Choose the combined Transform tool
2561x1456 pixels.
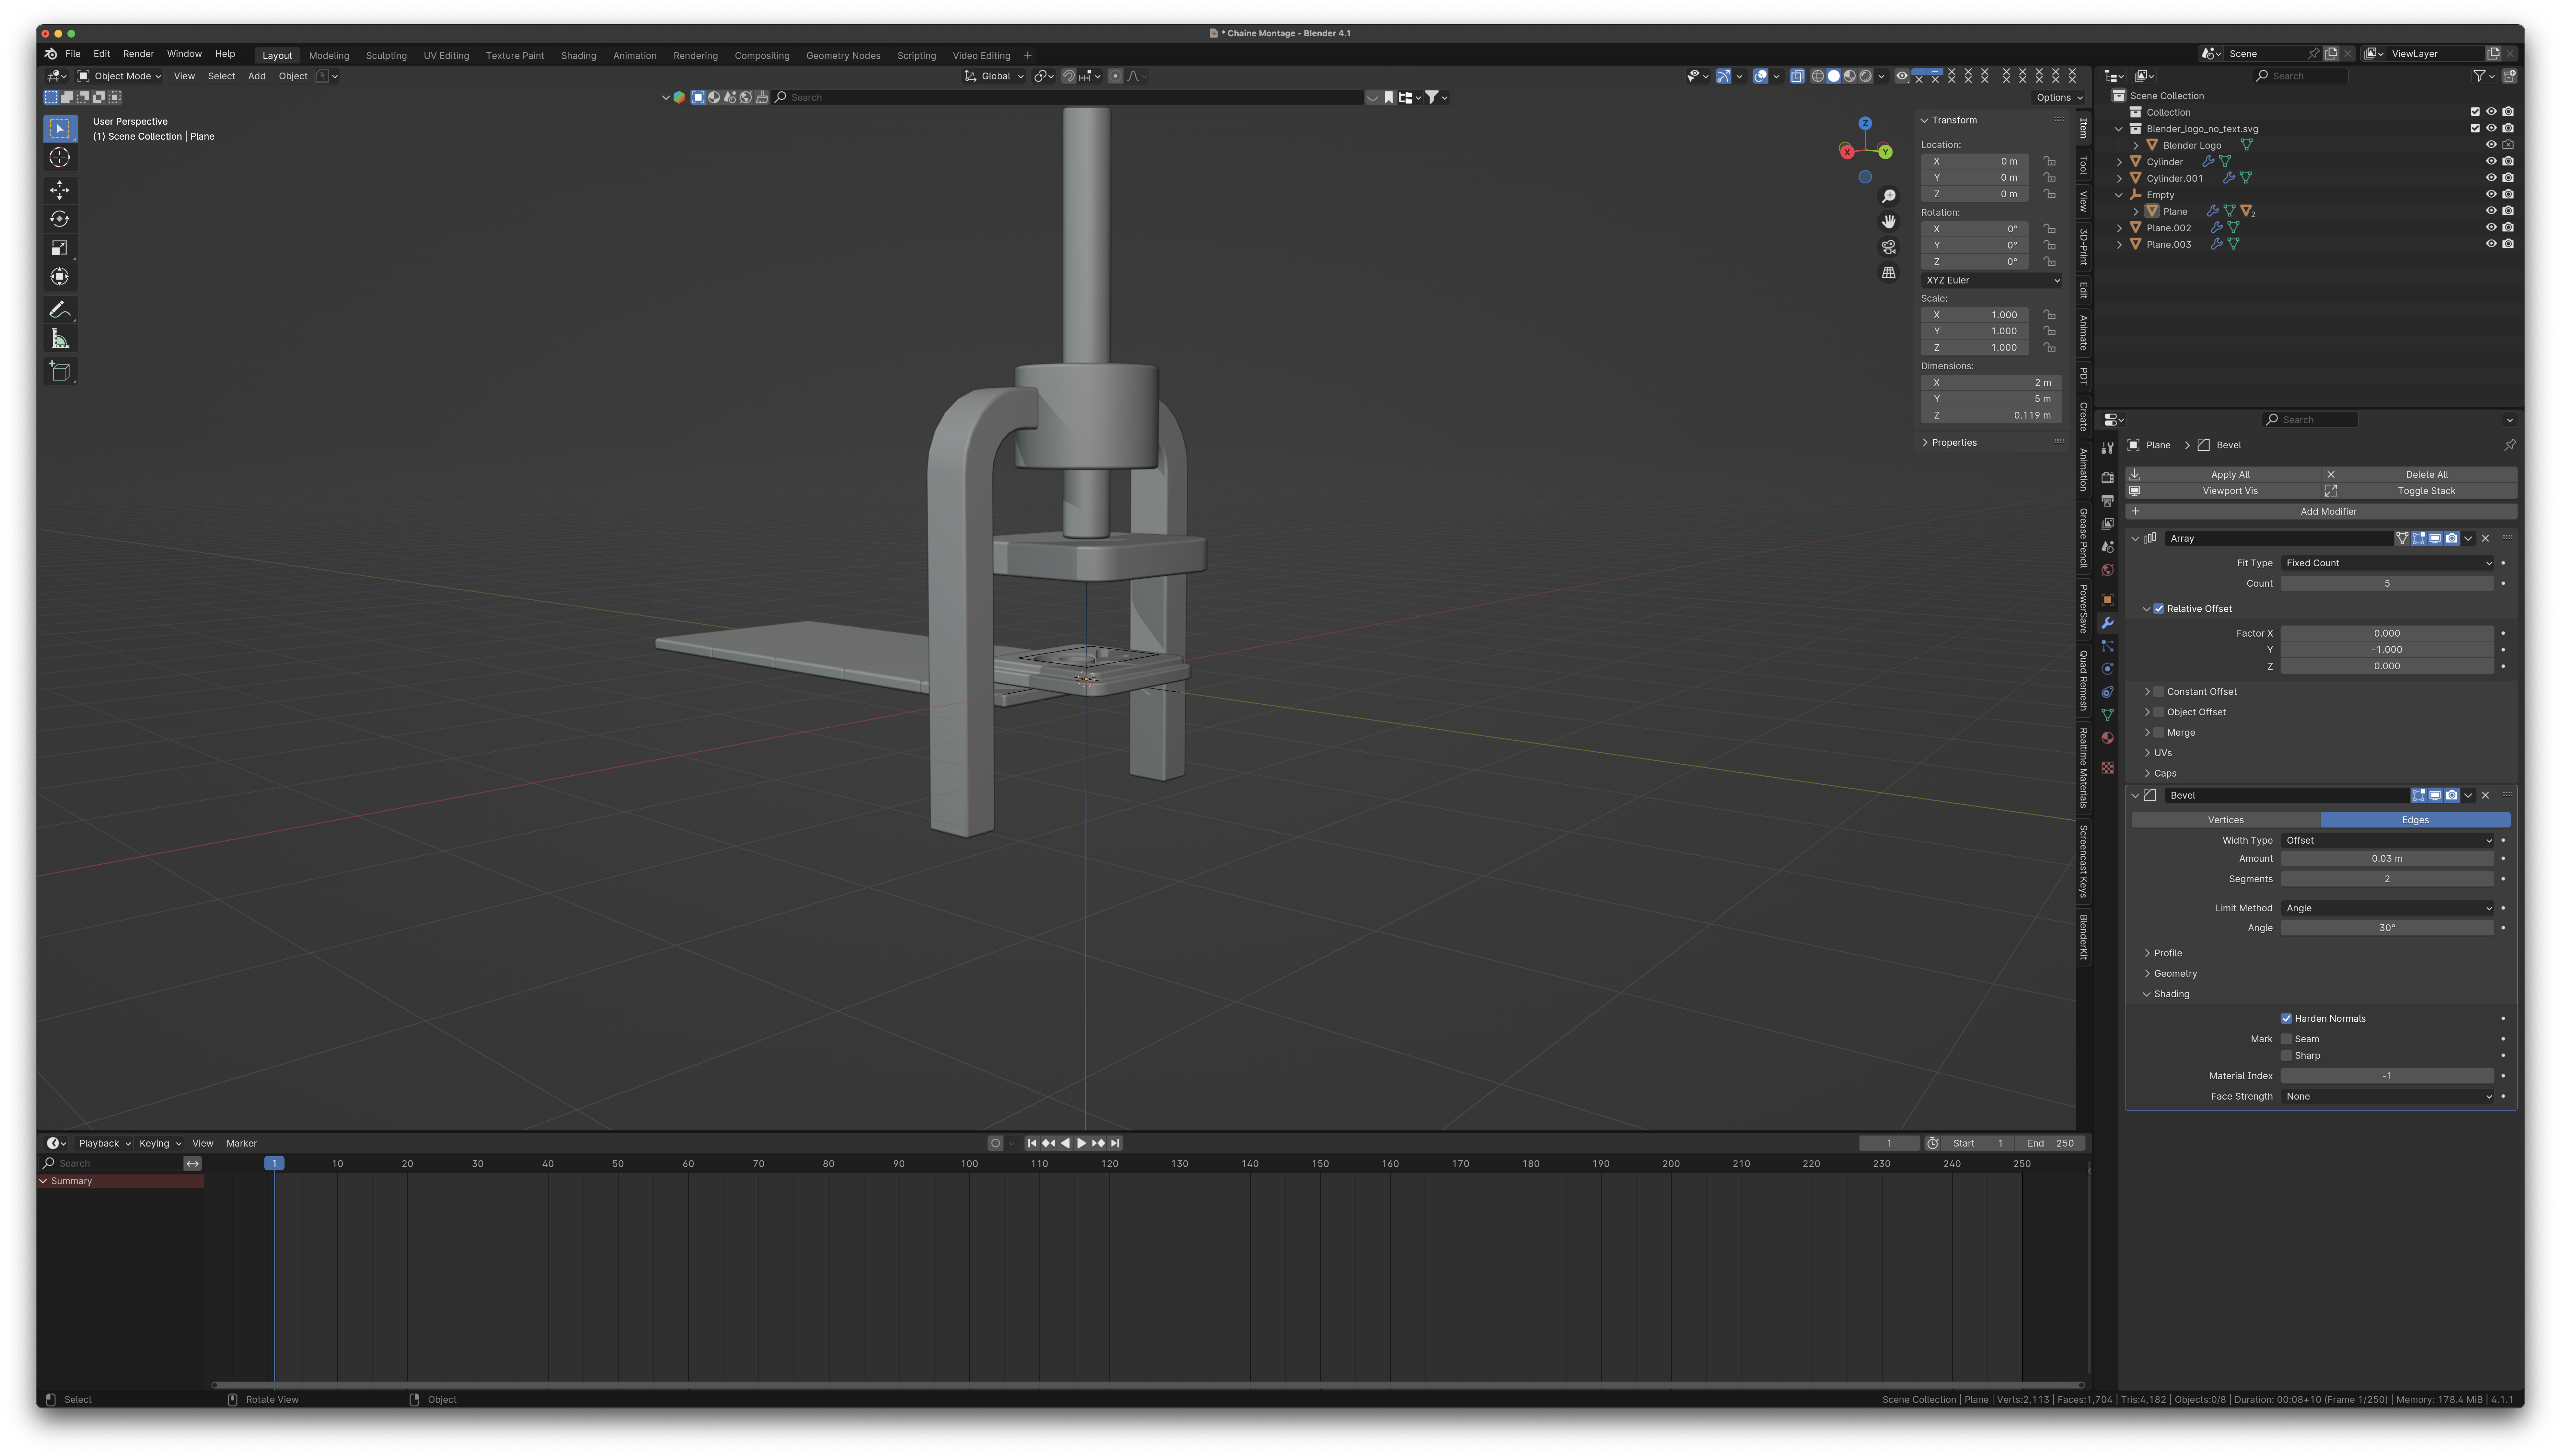click(60, 277)
